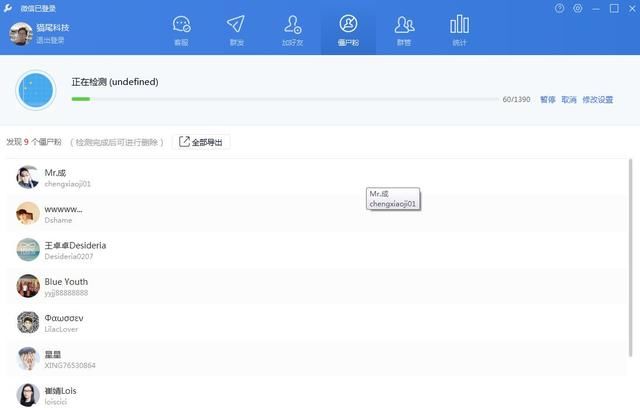This screenshot has height=412, width=640.
Task: Click the avatar next to XING76530864
Action: tap(28, 359)
